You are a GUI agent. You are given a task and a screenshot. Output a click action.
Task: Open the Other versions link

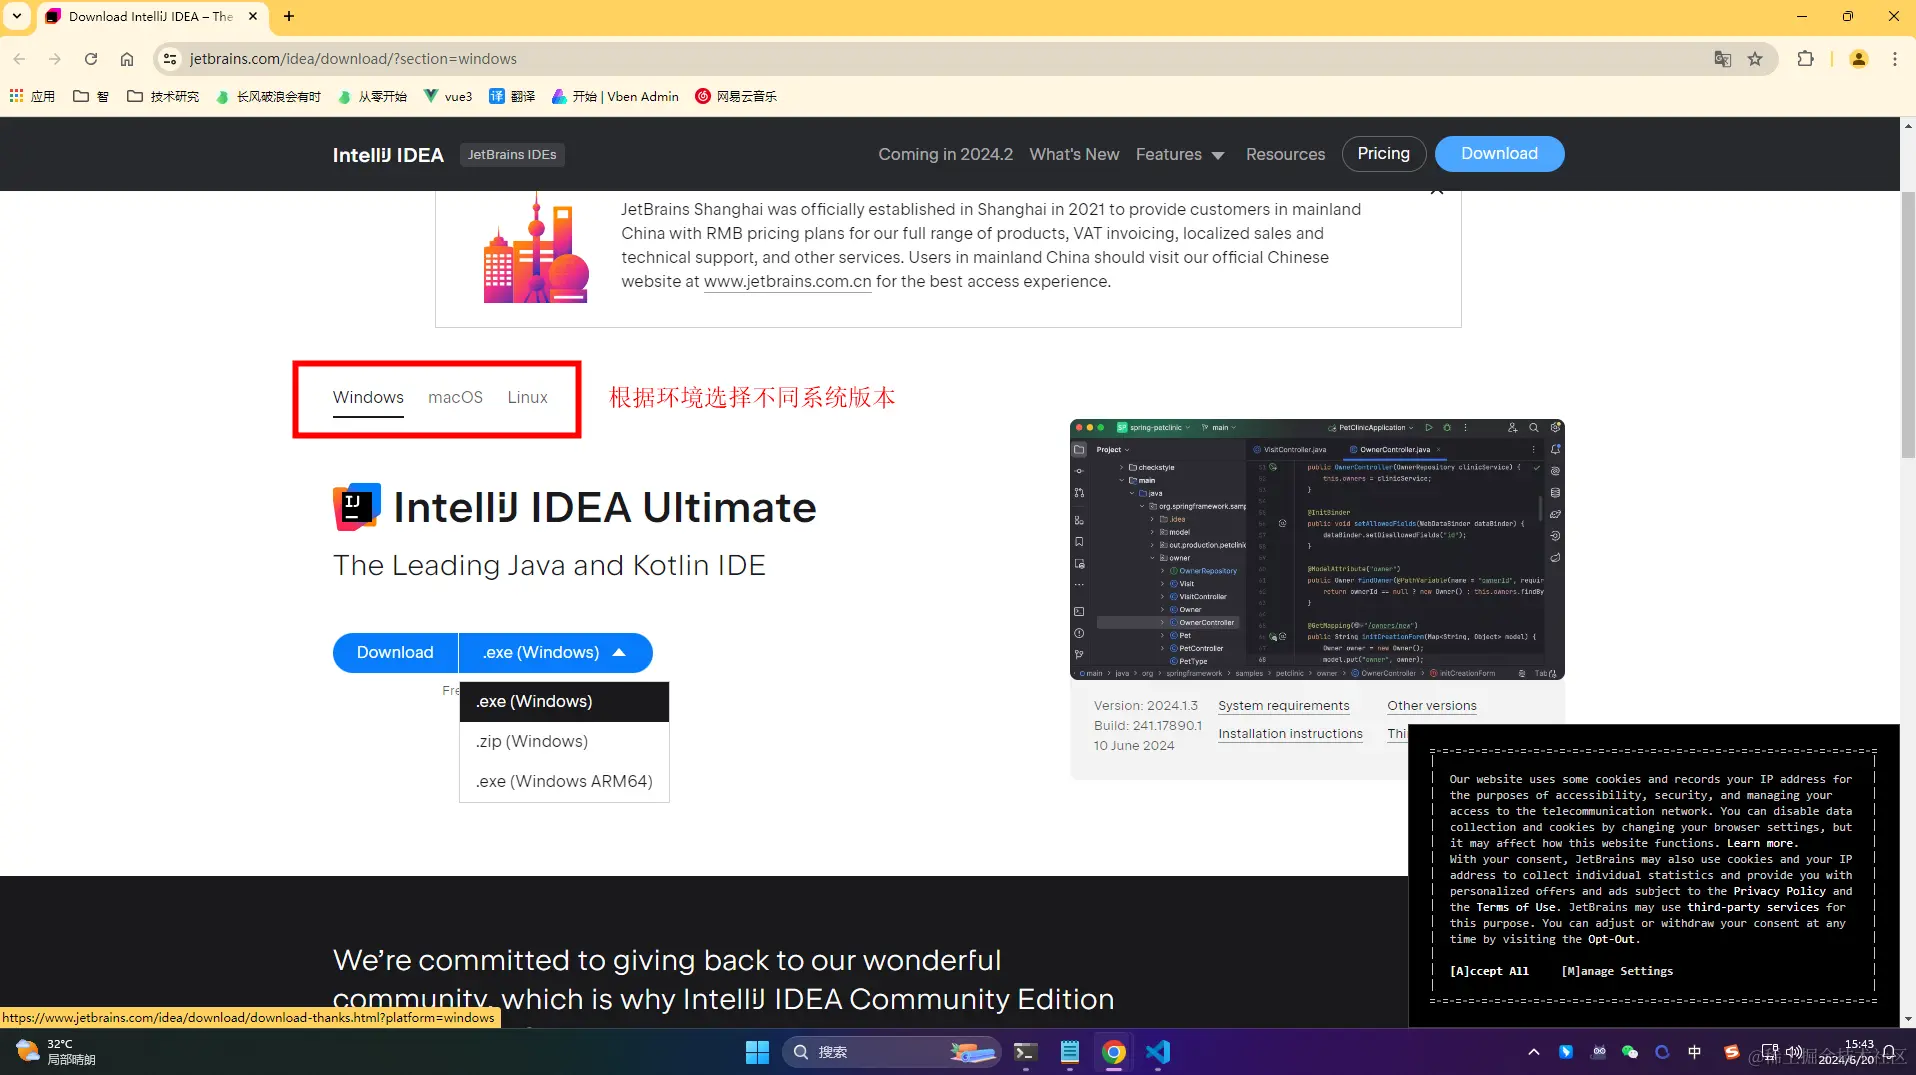tap(1431, 706)
